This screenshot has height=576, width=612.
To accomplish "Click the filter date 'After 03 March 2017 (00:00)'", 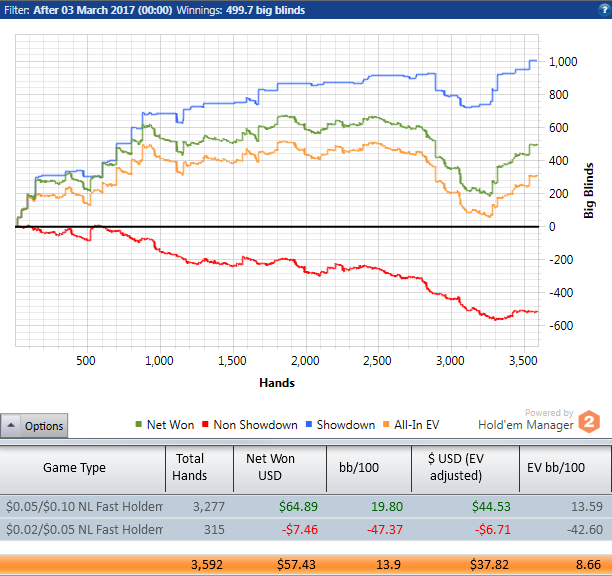I will (x=103, y=10).
